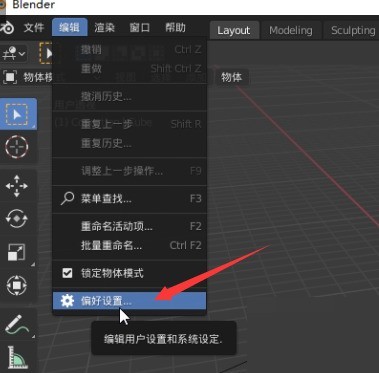Select the Transform tool
The width and height of the screenshot is (379, 373).
pos(17,285)
